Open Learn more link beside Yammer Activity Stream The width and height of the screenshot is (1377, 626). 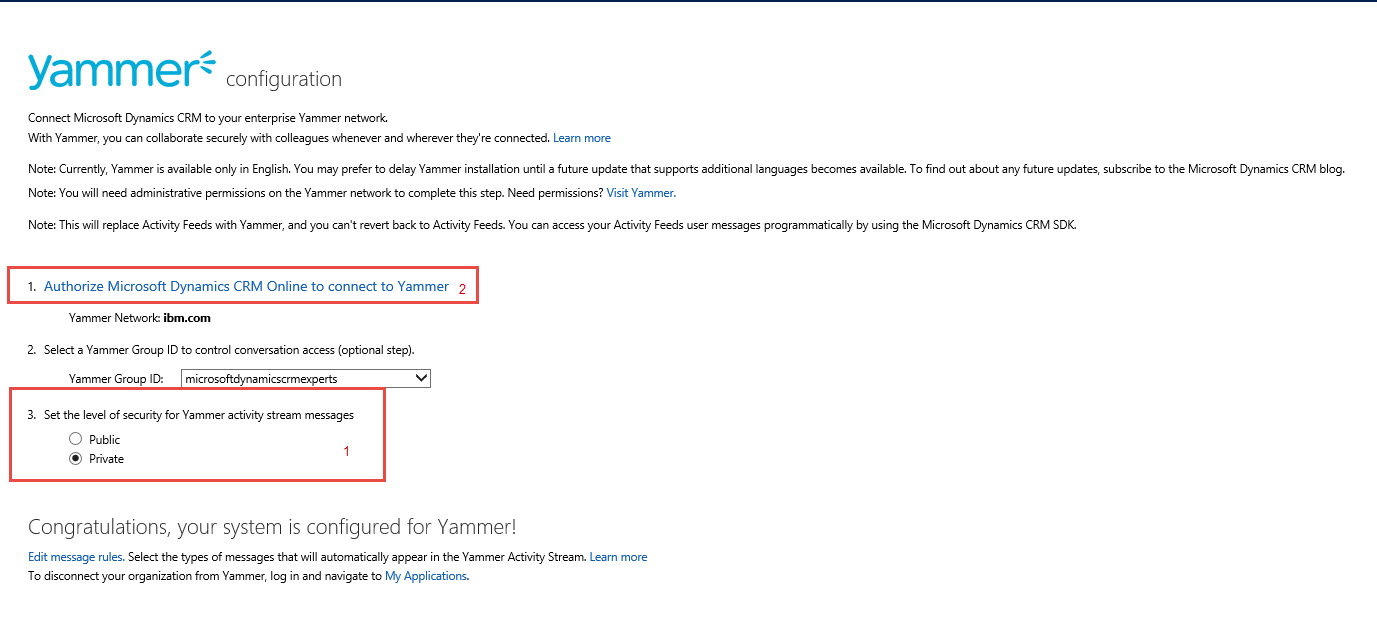pyautogui.click(x=618, y=556)
